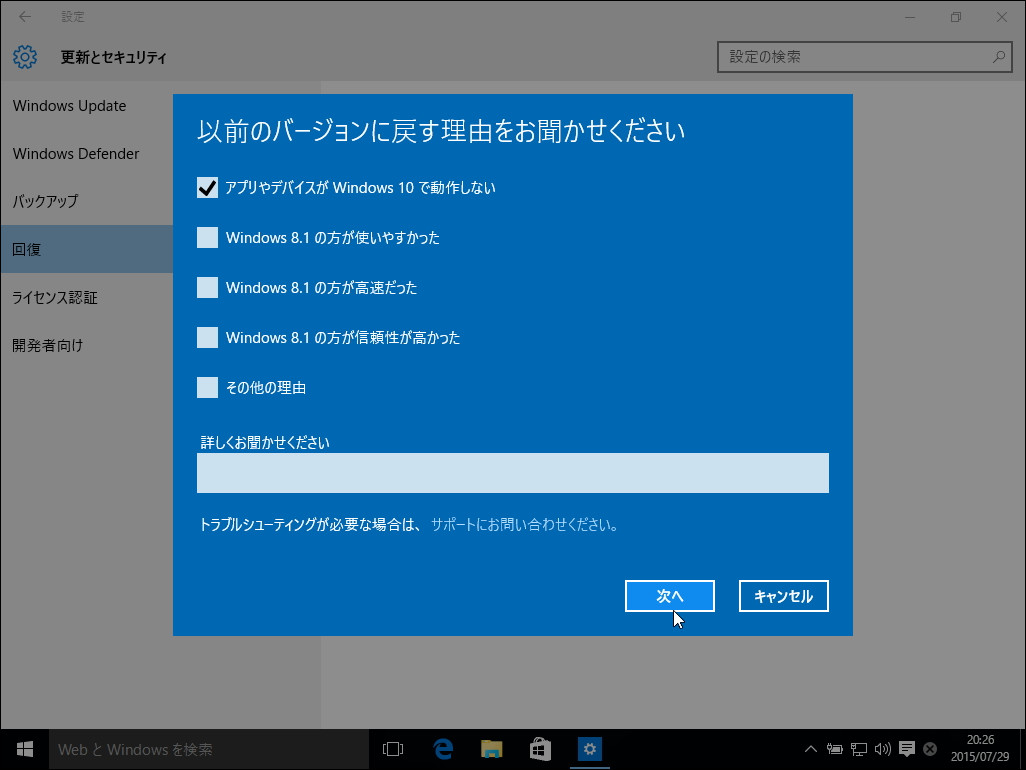
Task: Open the Action Center icon in the tray
Action: coord(906,748)
